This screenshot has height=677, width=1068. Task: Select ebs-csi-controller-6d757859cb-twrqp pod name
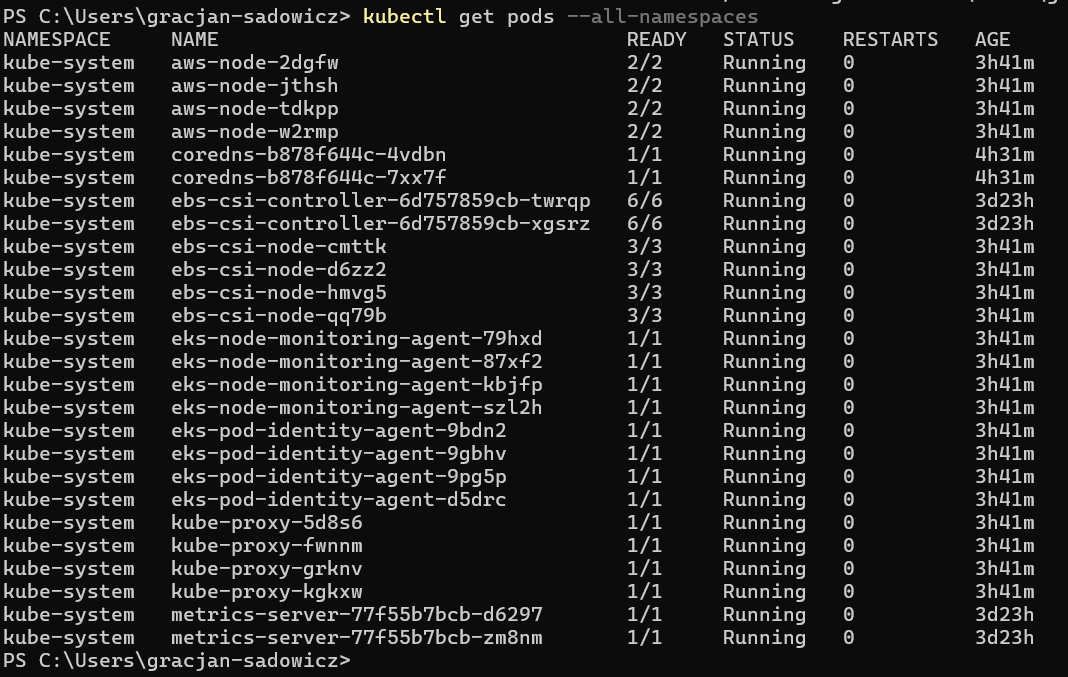[x=380, y=201]
